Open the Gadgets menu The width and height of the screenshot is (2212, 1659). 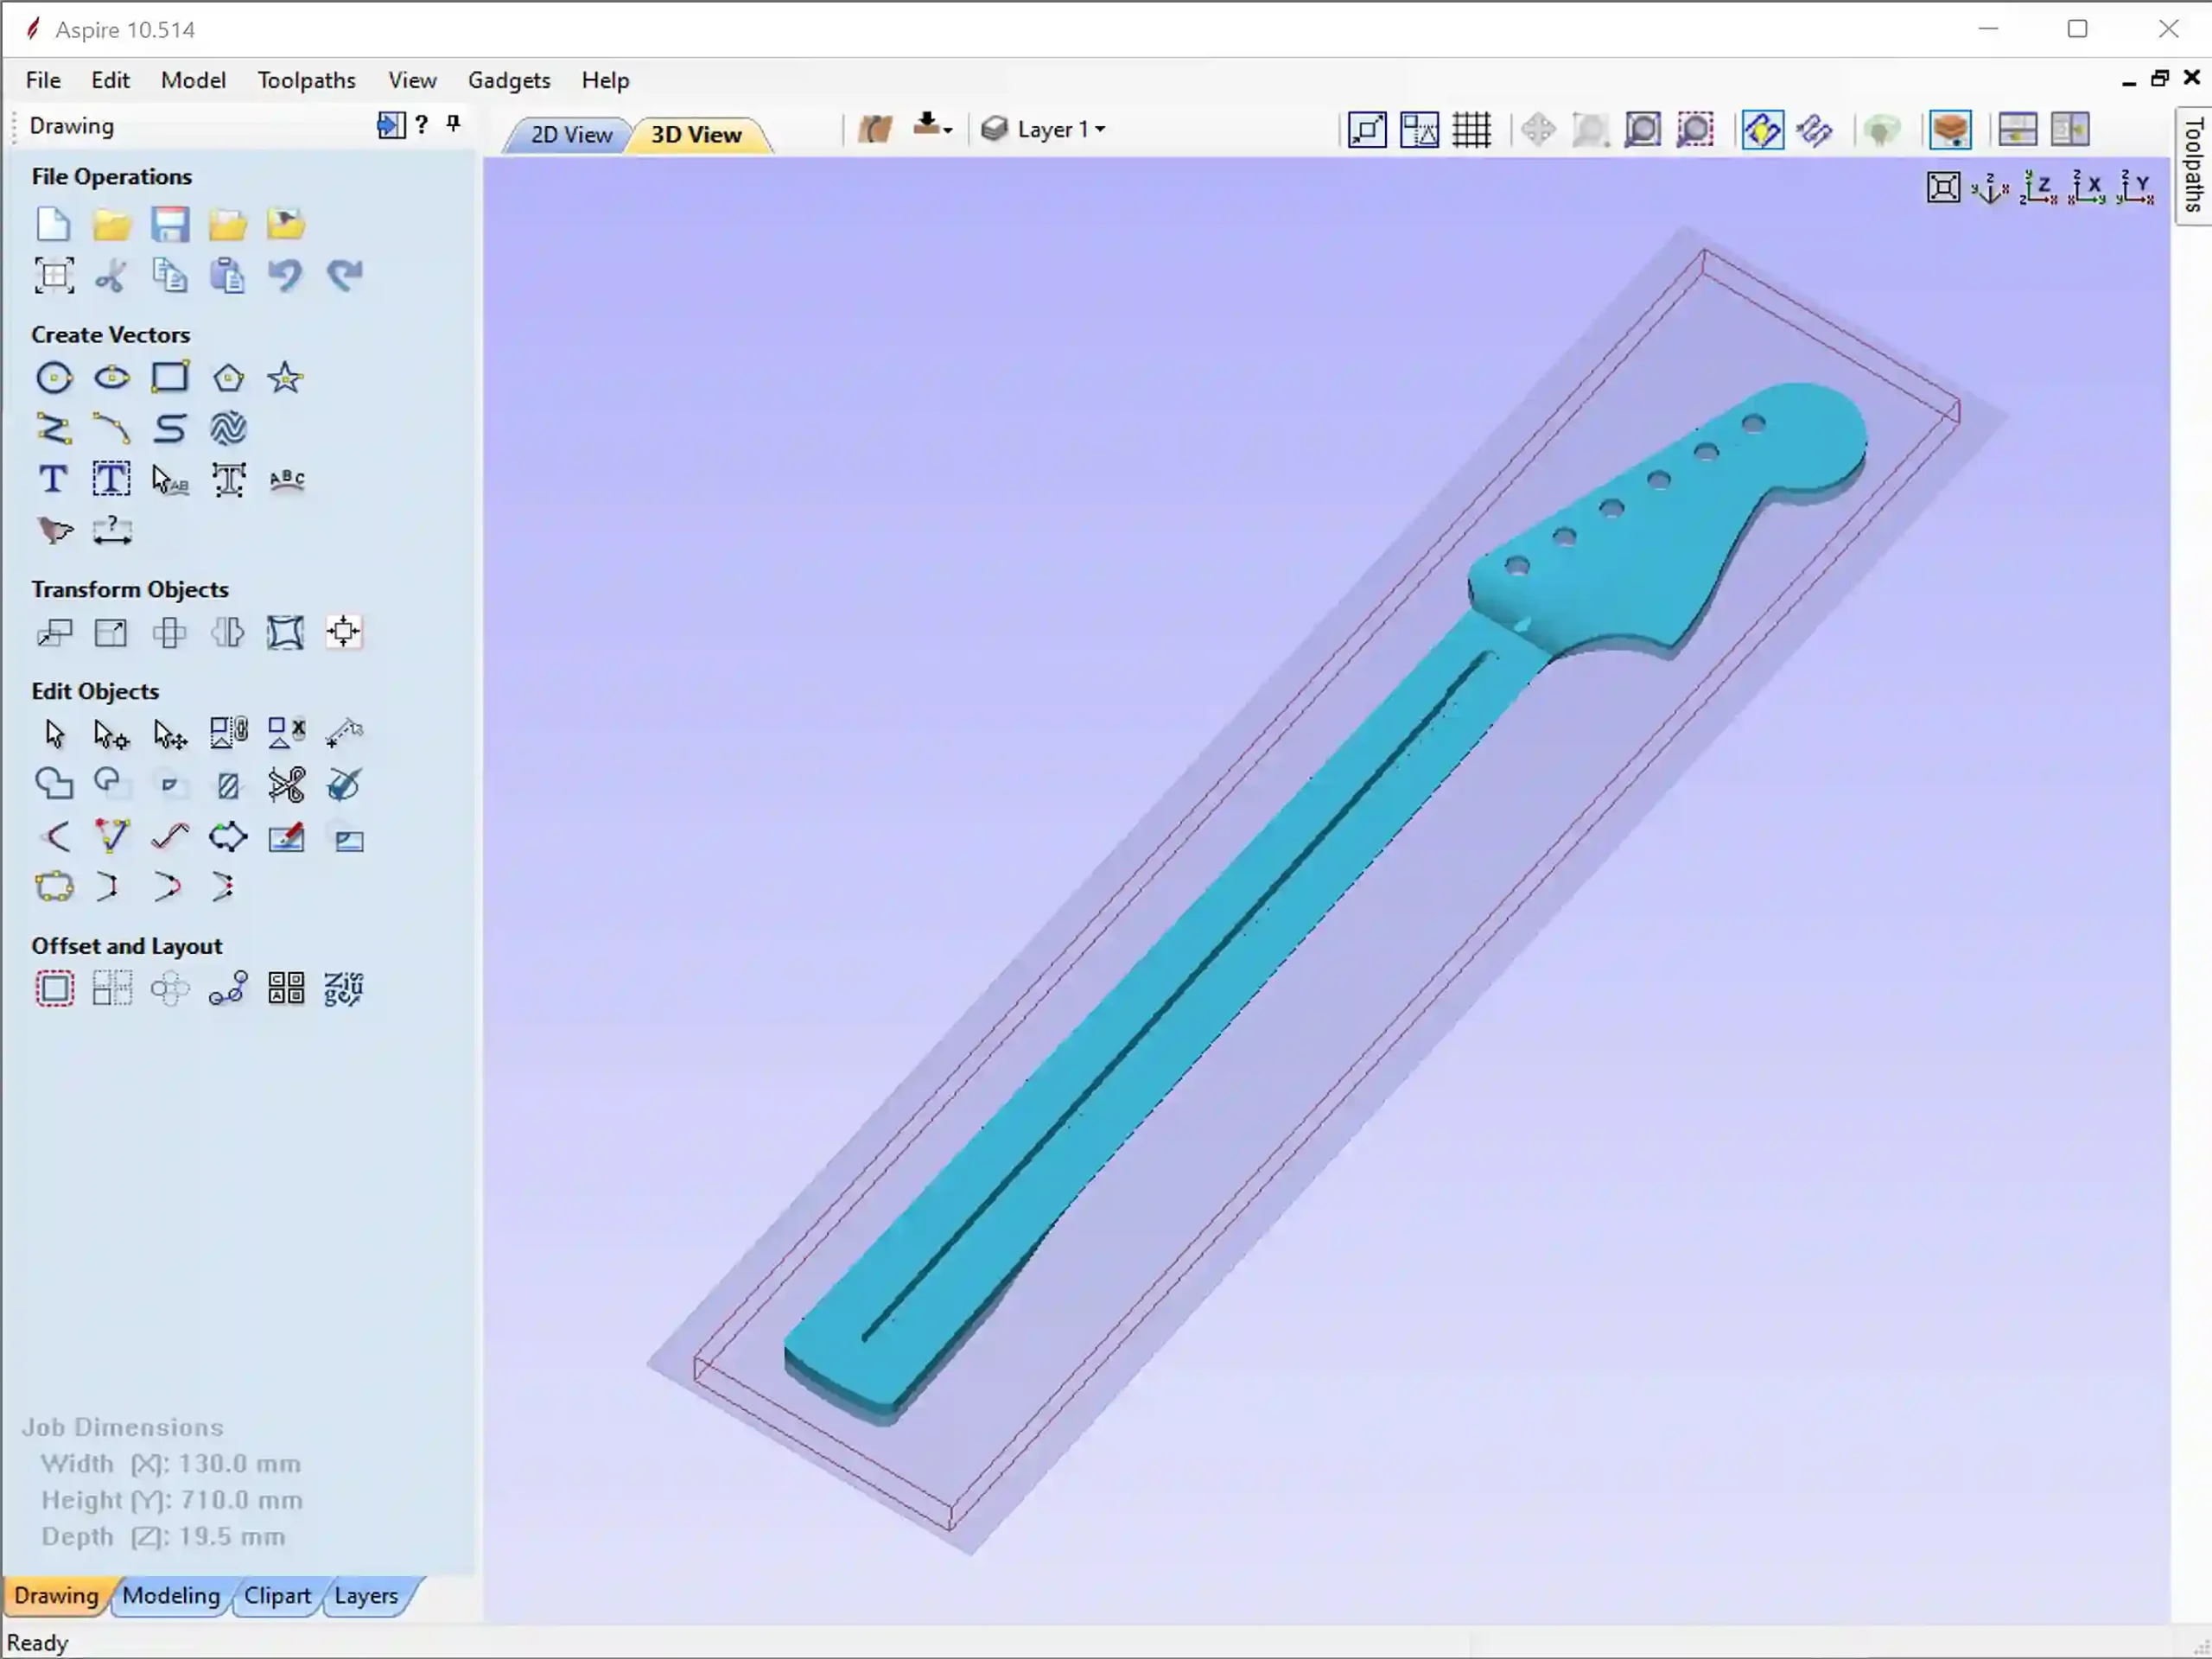coord(509,80)
